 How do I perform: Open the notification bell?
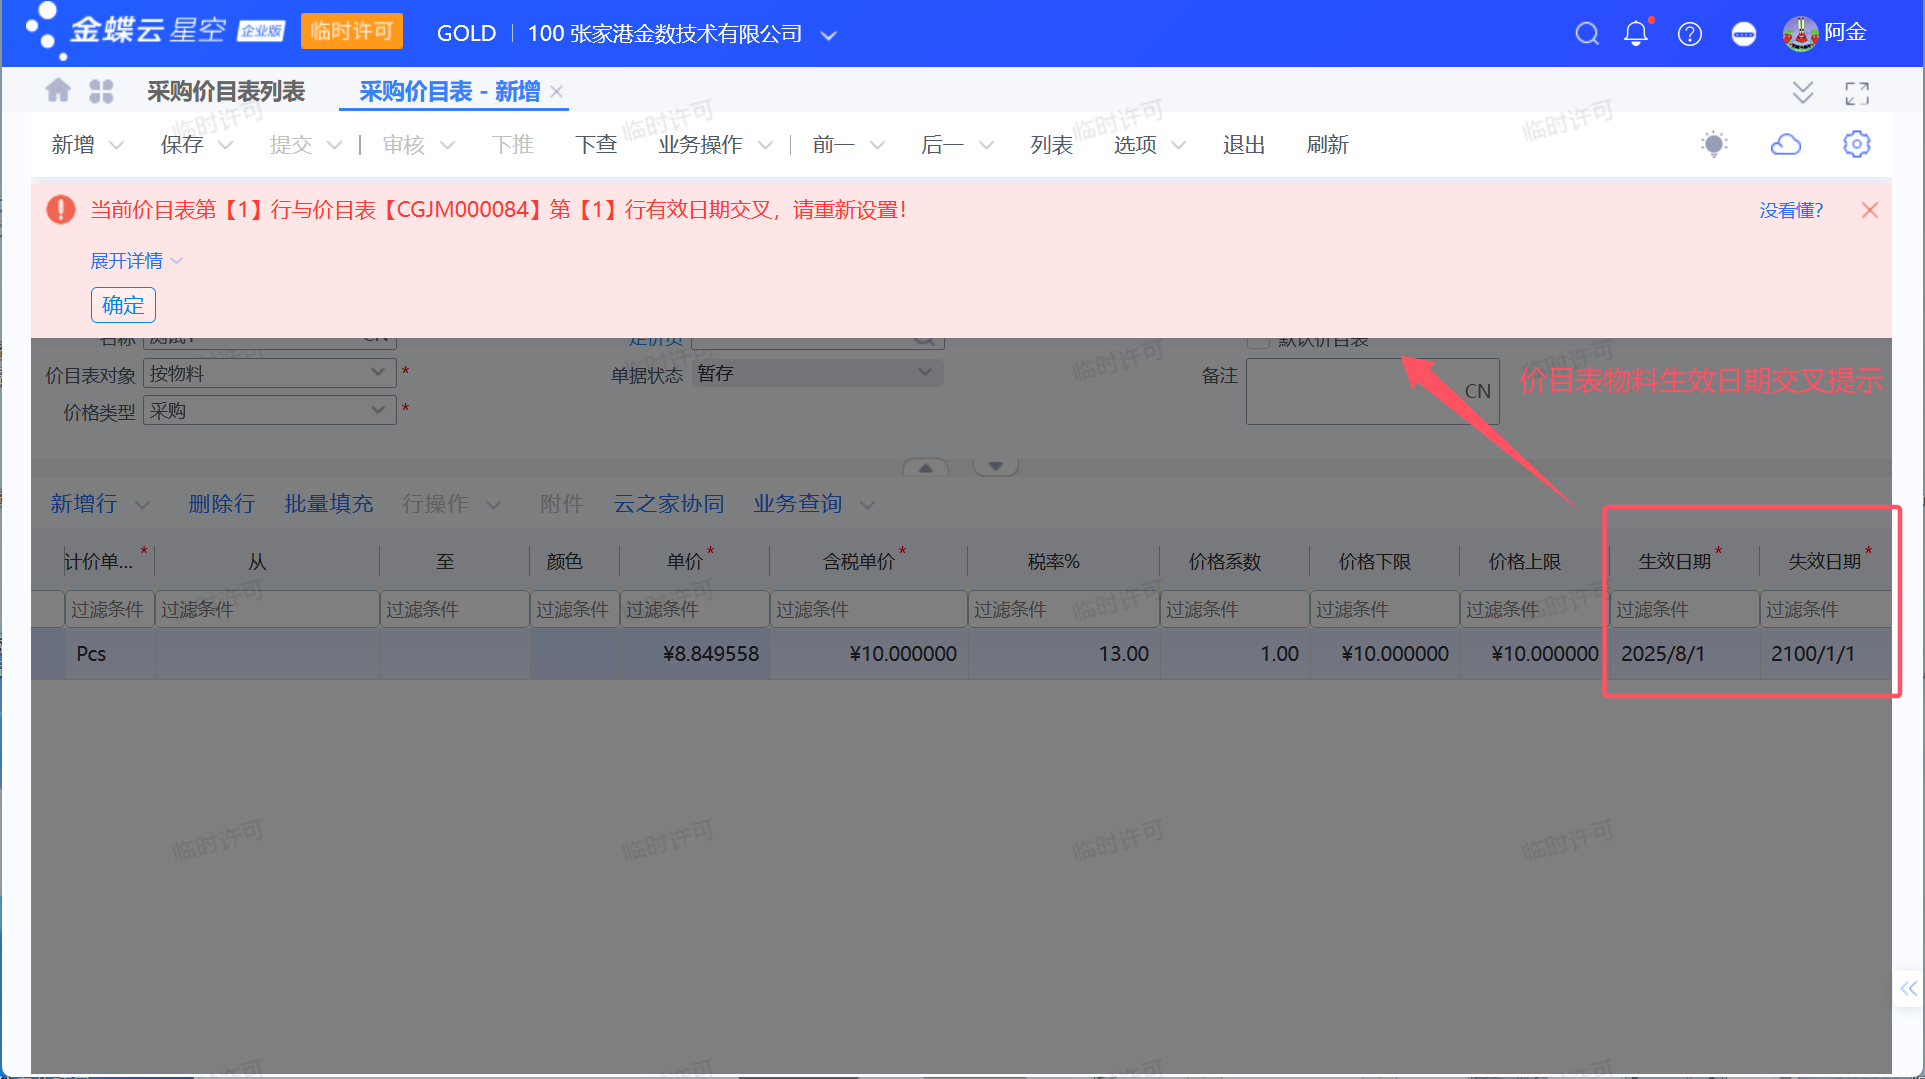click(x=1636, y=33)
